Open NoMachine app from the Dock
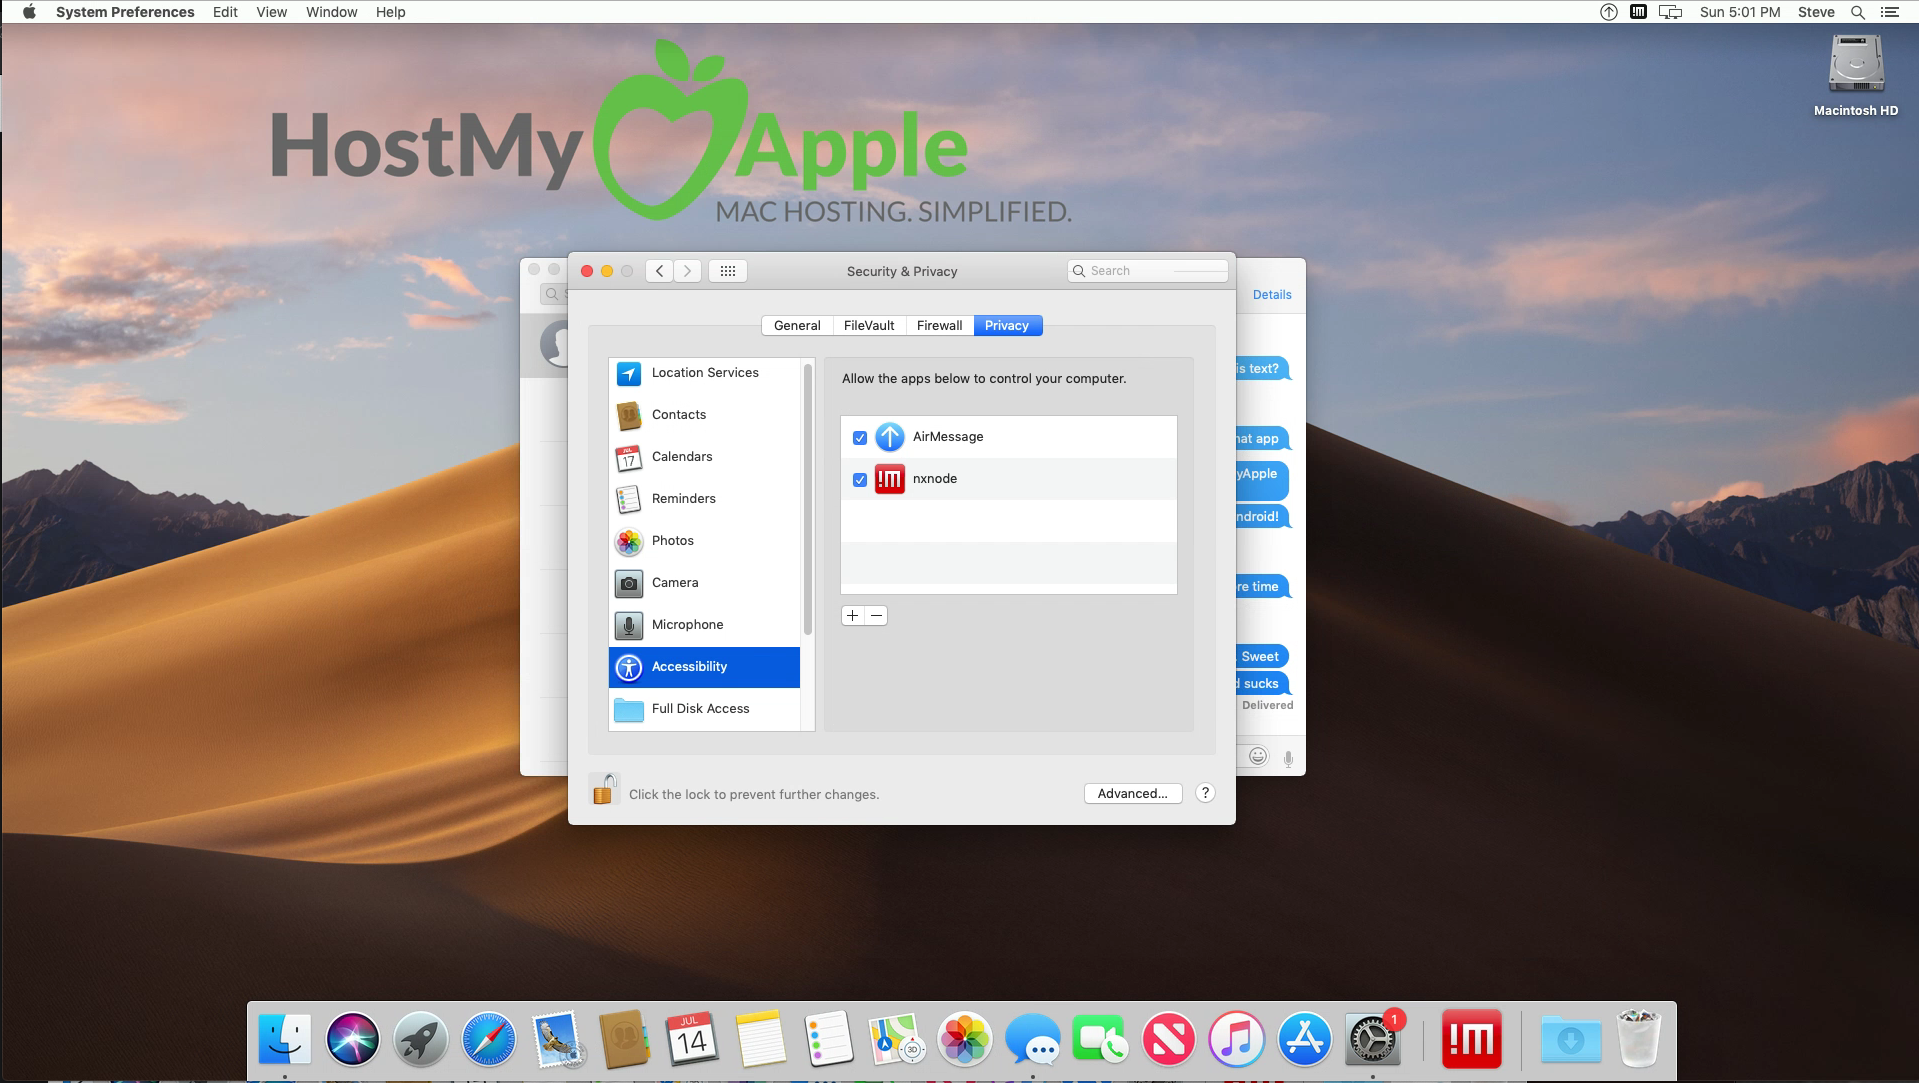This screenshot has height=1083, width=1919. tap(1471, 1040)
